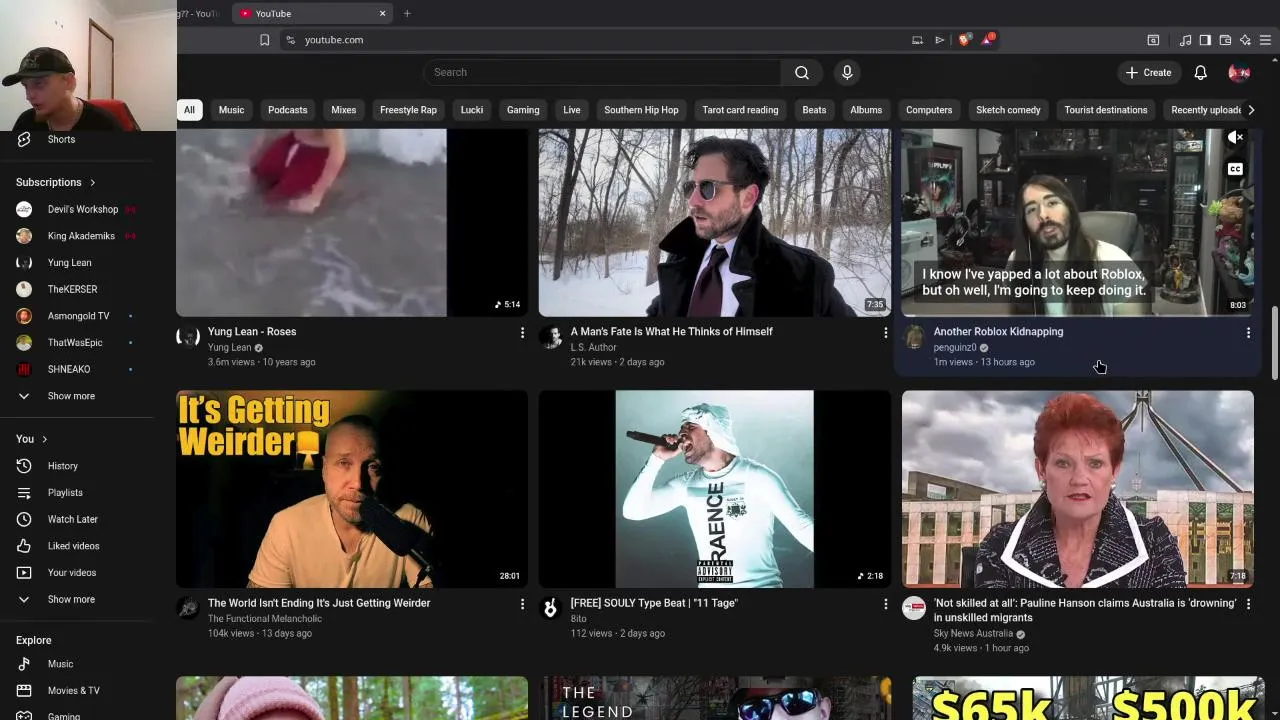
Task: Select the Freestyle Rap filter chip
Action: pyautogui.click(x=408, y=110)
